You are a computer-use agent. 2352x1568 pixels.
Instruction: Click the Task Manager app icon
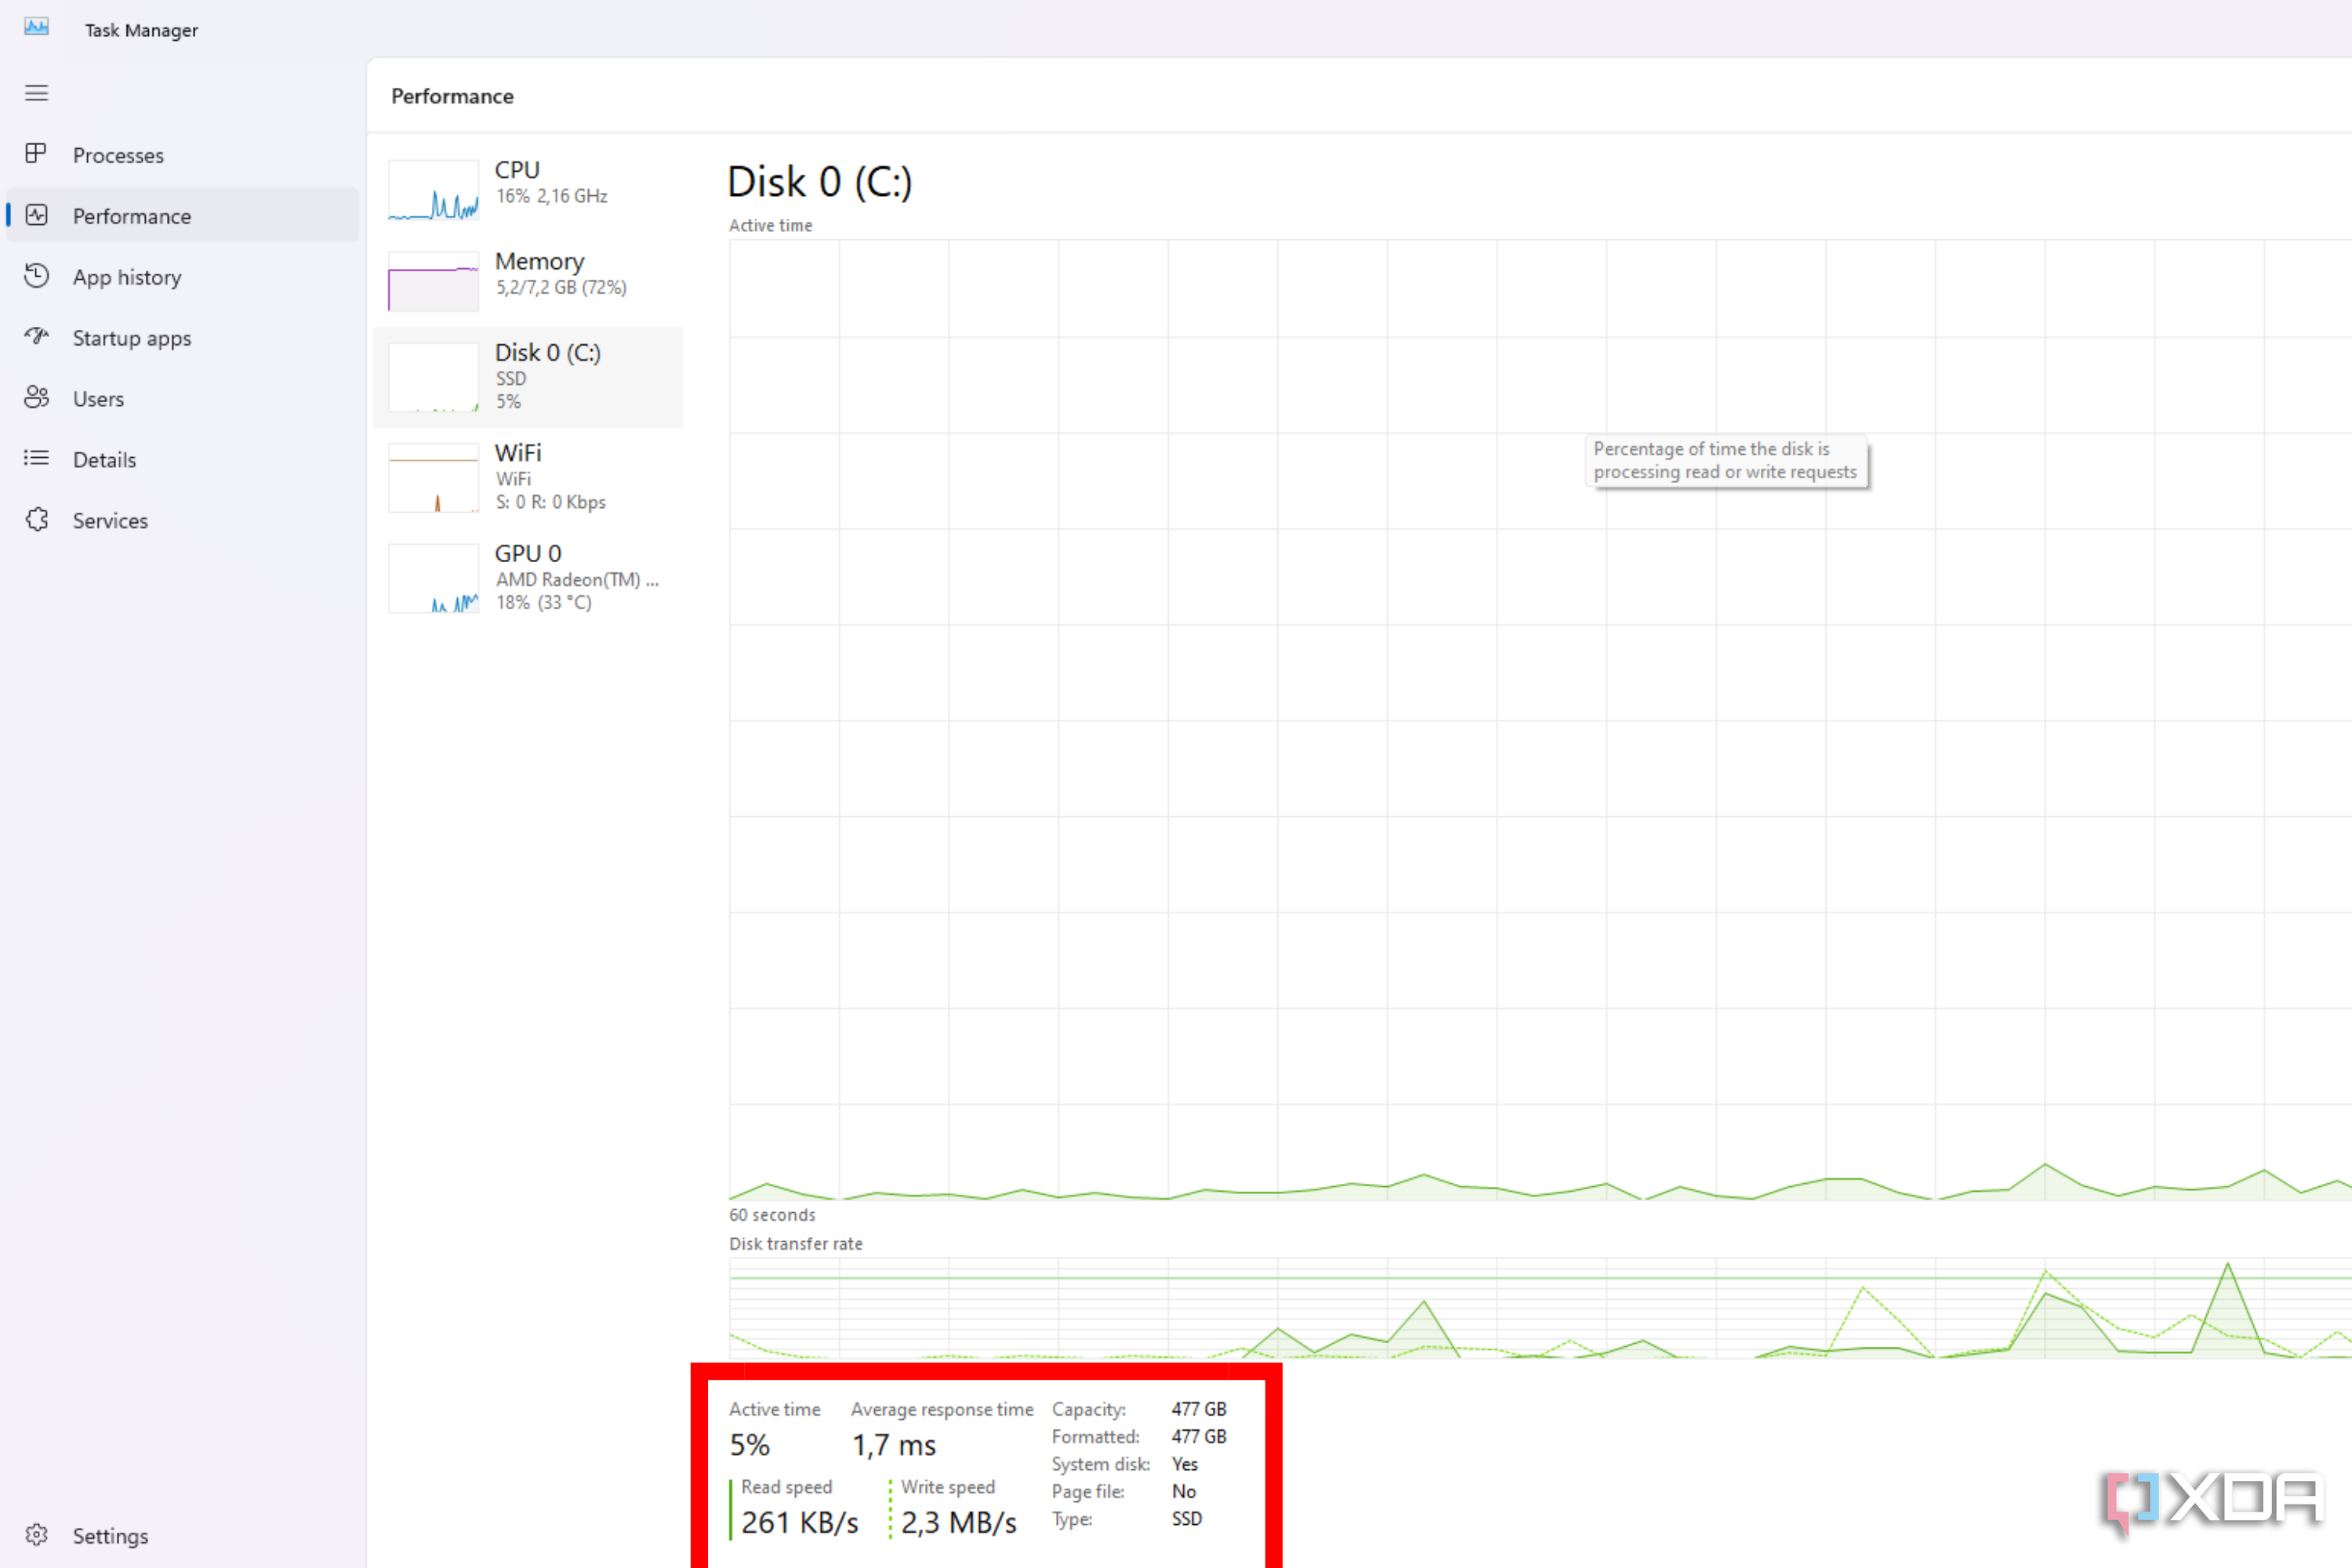[x=36, y=28]
